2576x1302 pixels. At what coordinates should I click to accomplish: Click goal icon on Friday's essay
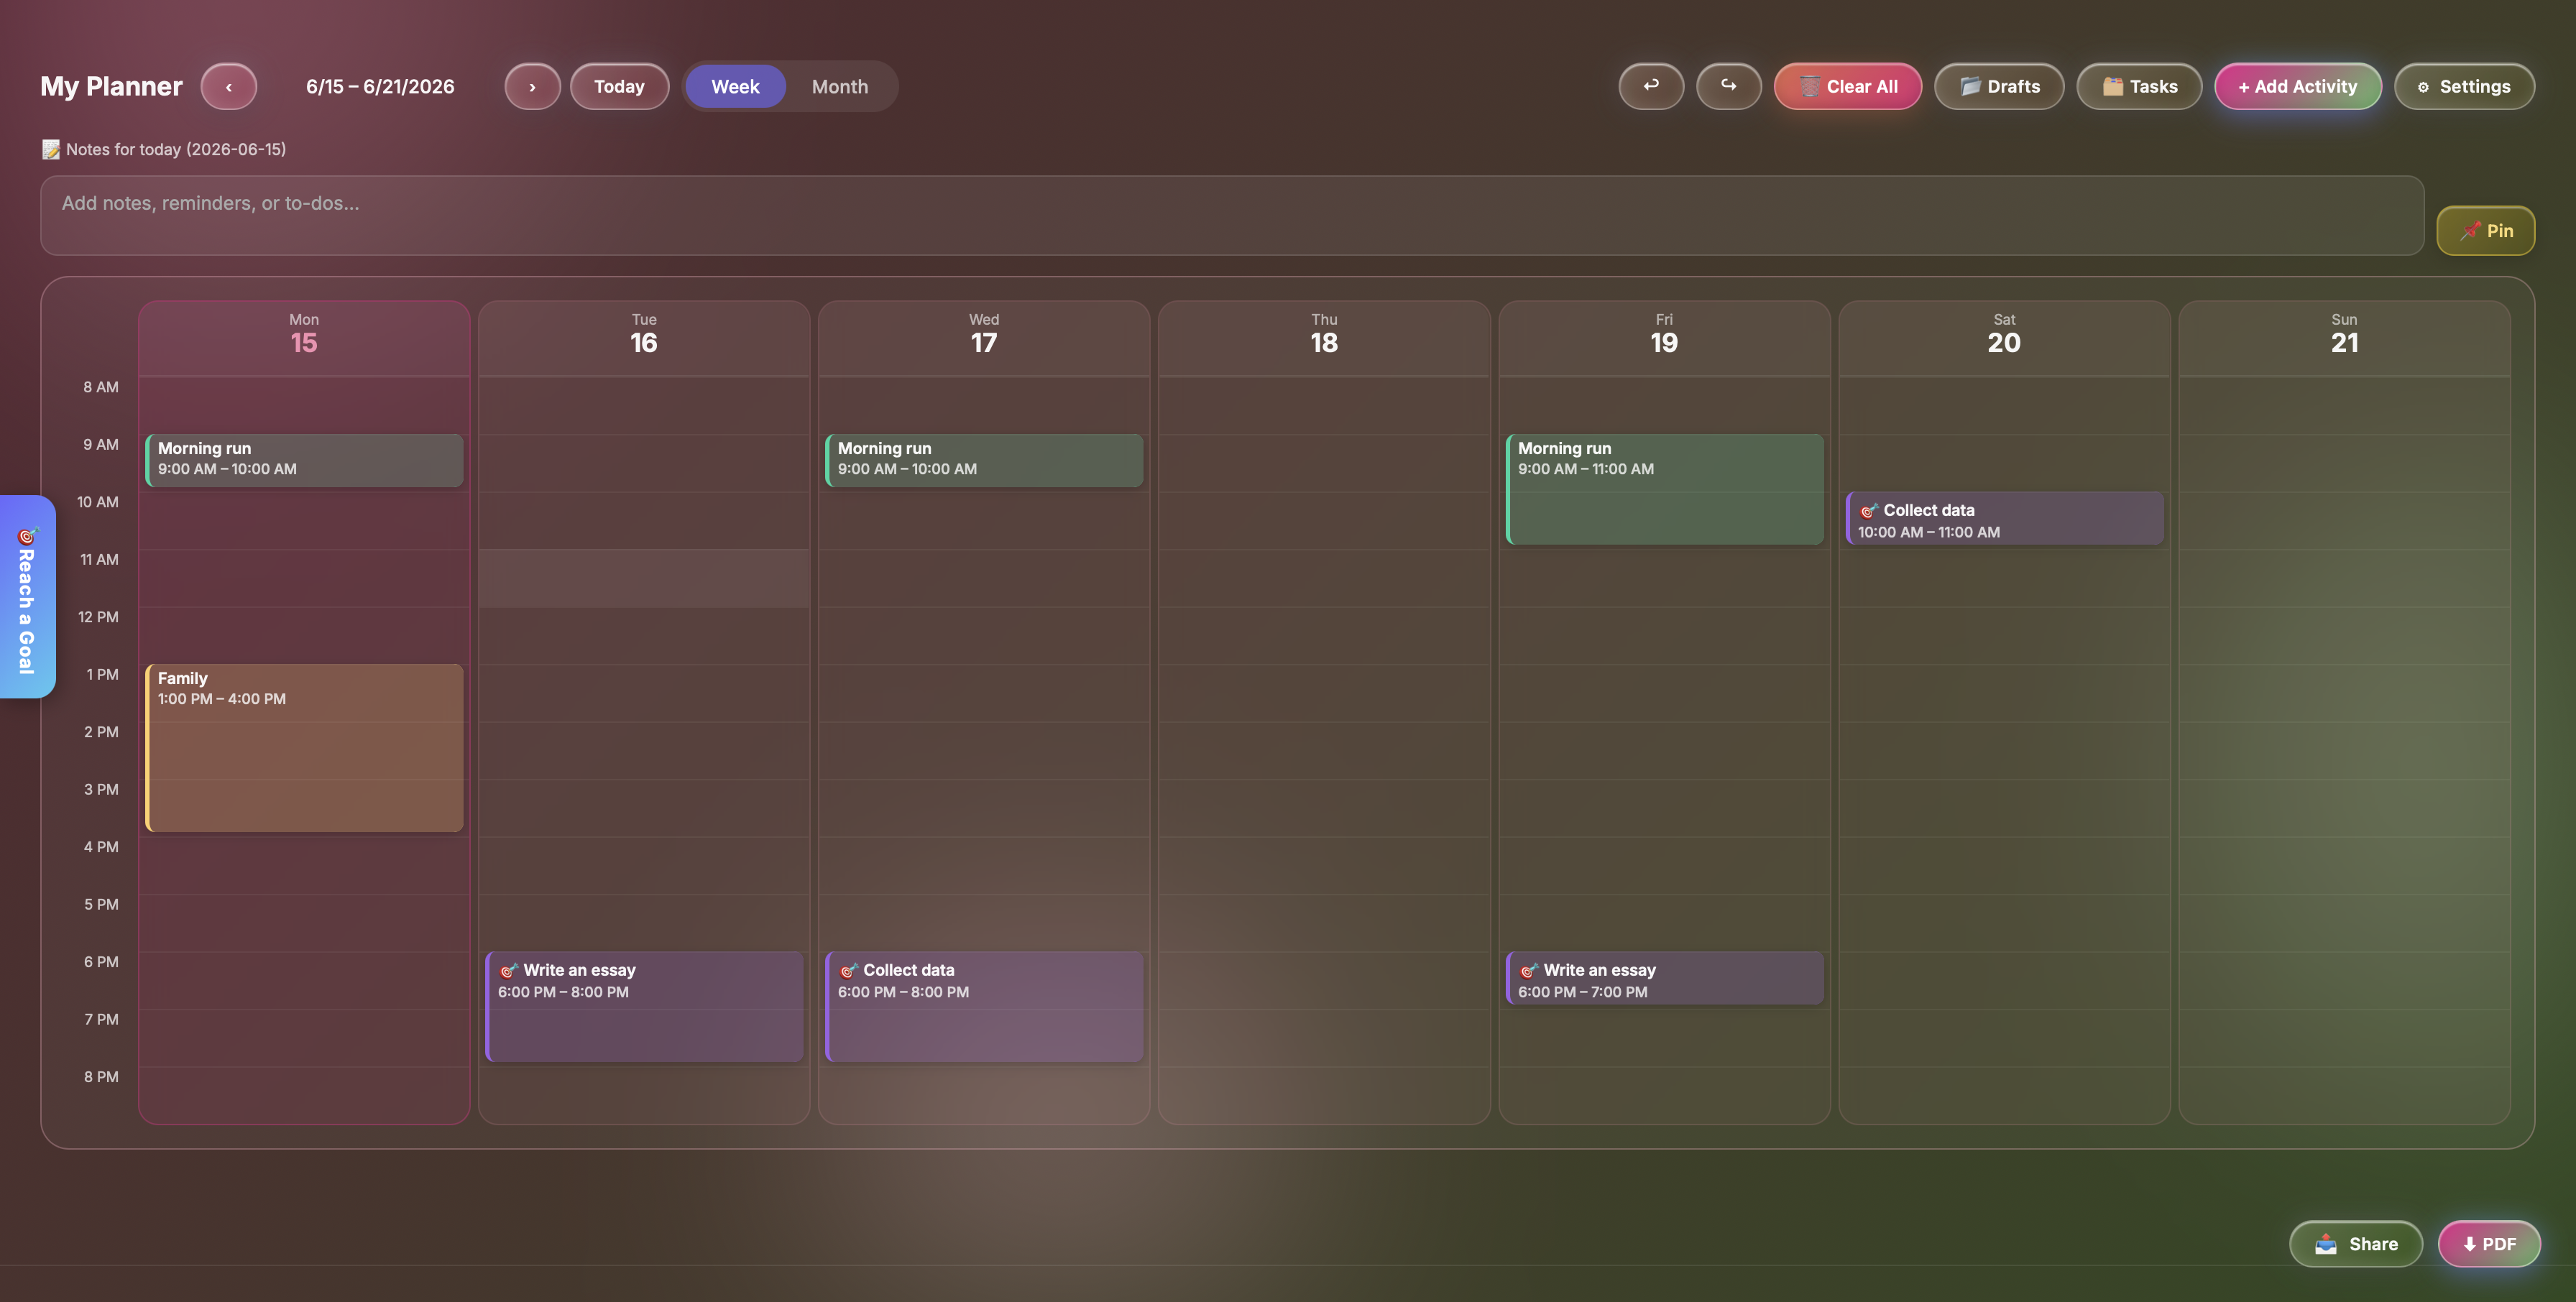1528,970
